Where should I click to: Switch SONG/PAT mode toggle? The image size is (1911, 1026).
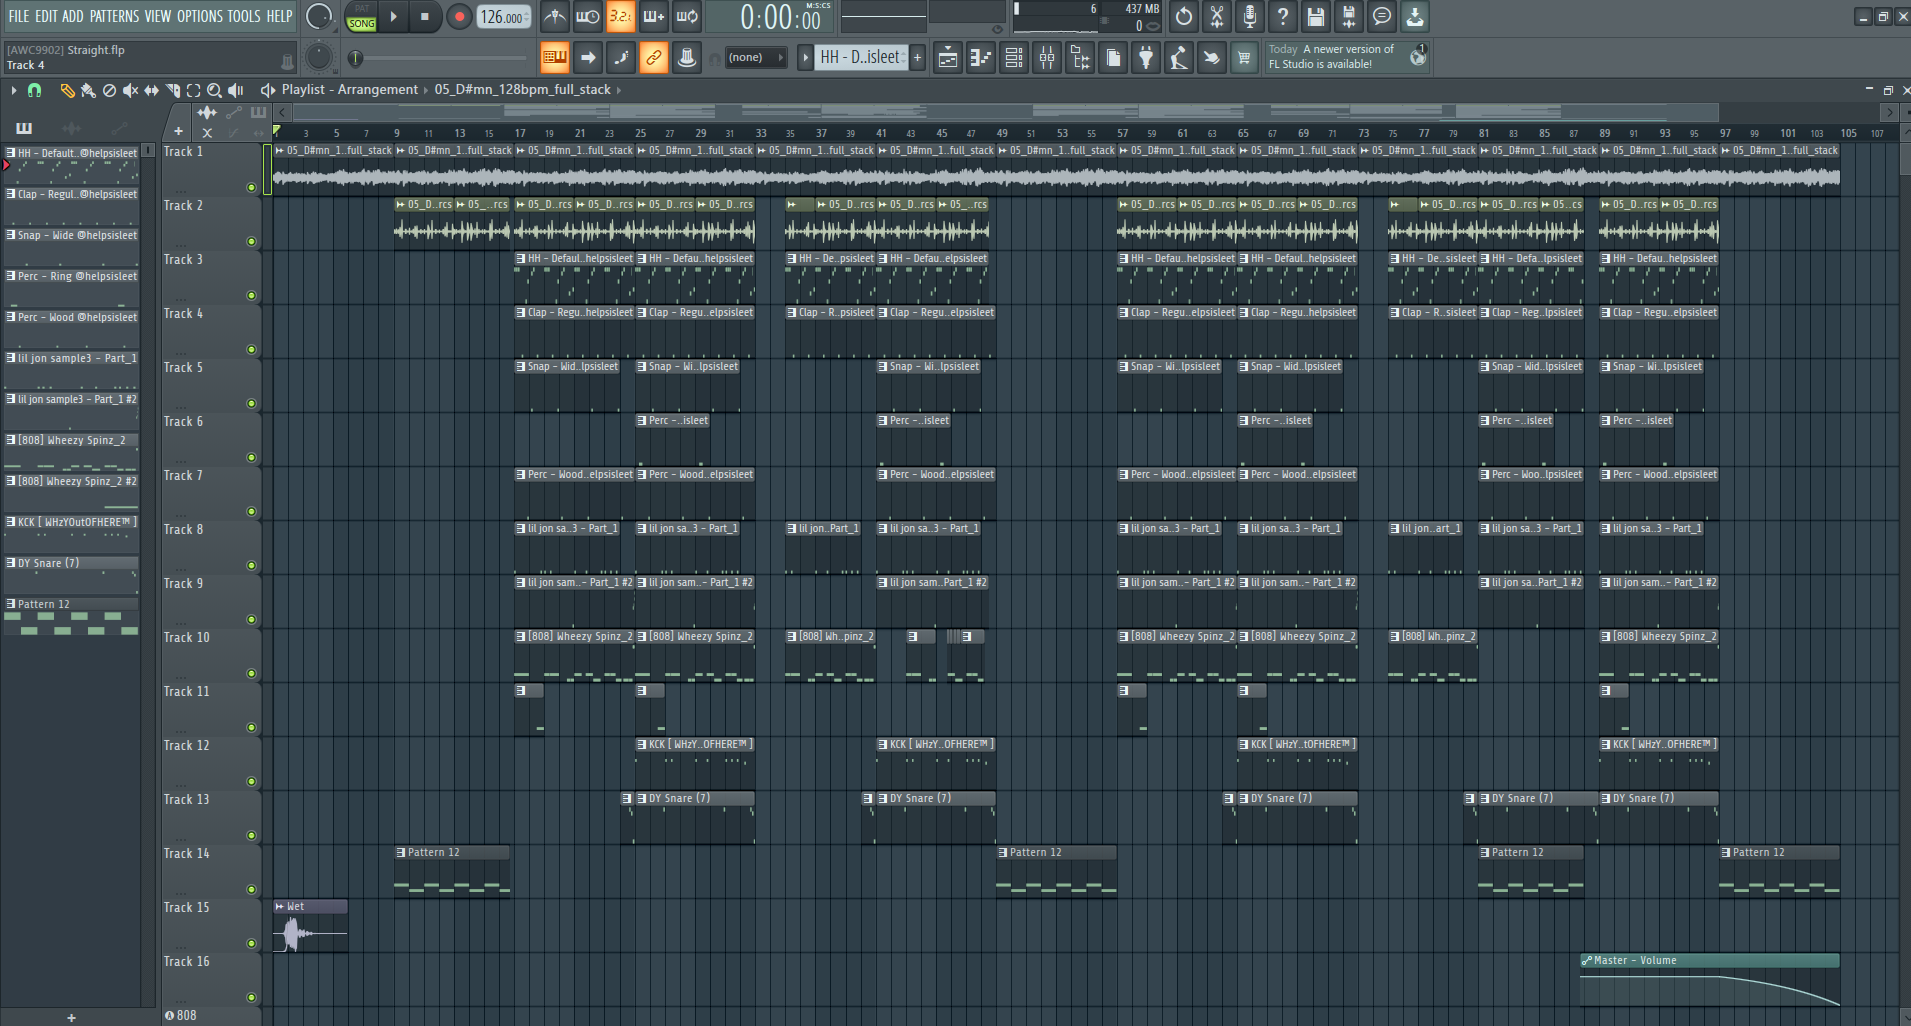pyautogui.click(x=361, y=16)
